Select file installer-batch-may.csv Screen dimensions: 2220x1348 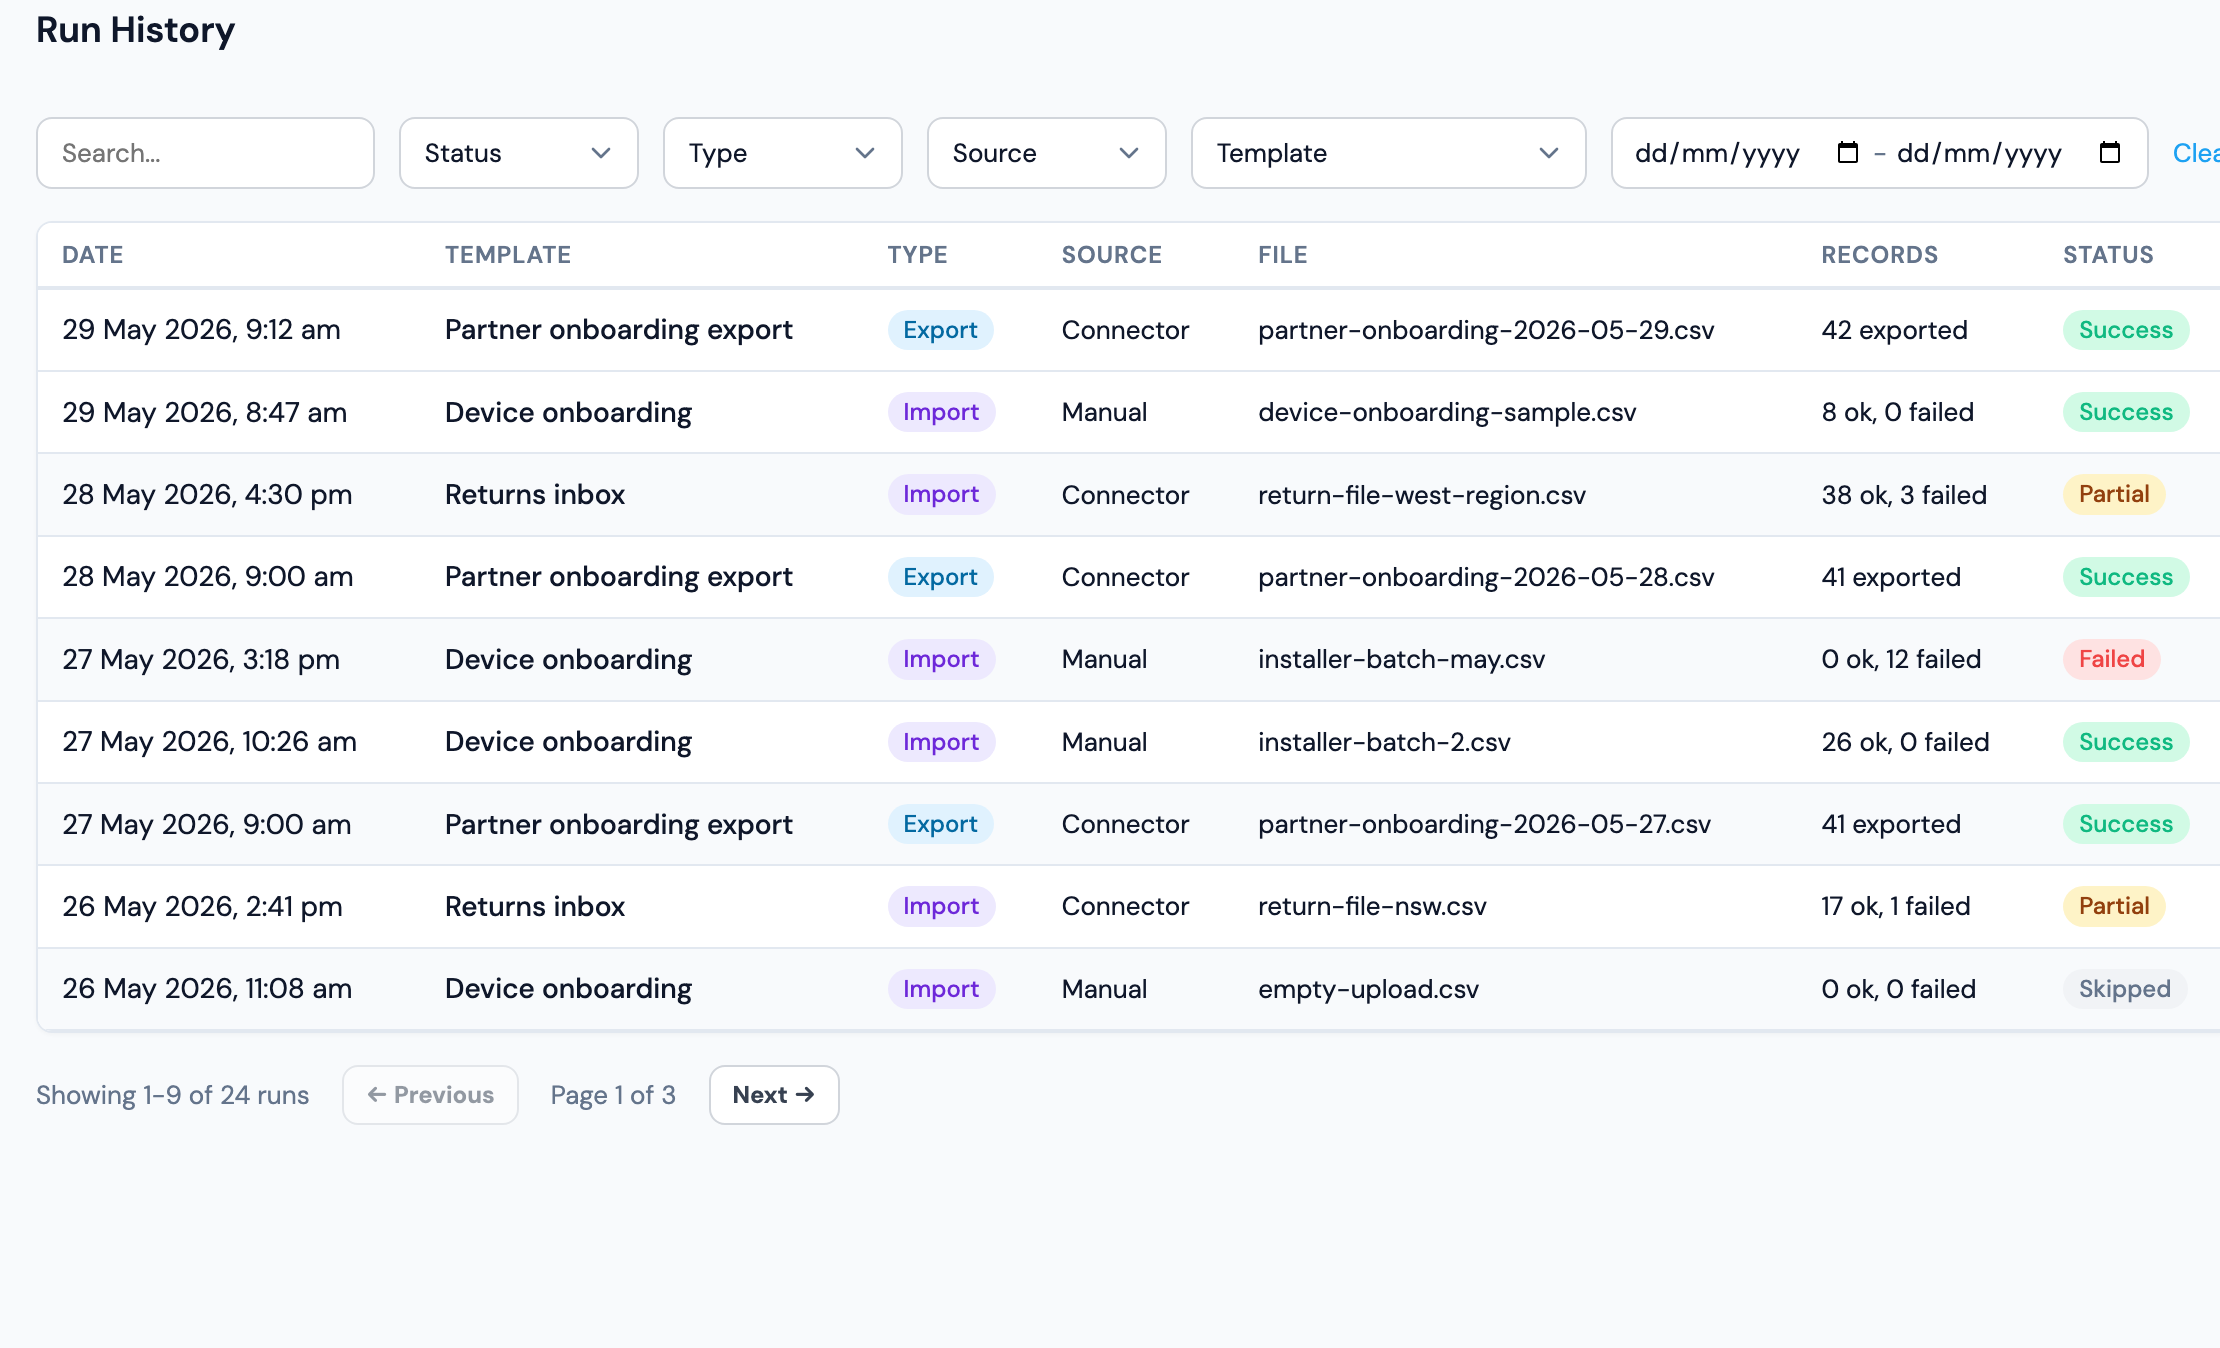point(1401,659)
